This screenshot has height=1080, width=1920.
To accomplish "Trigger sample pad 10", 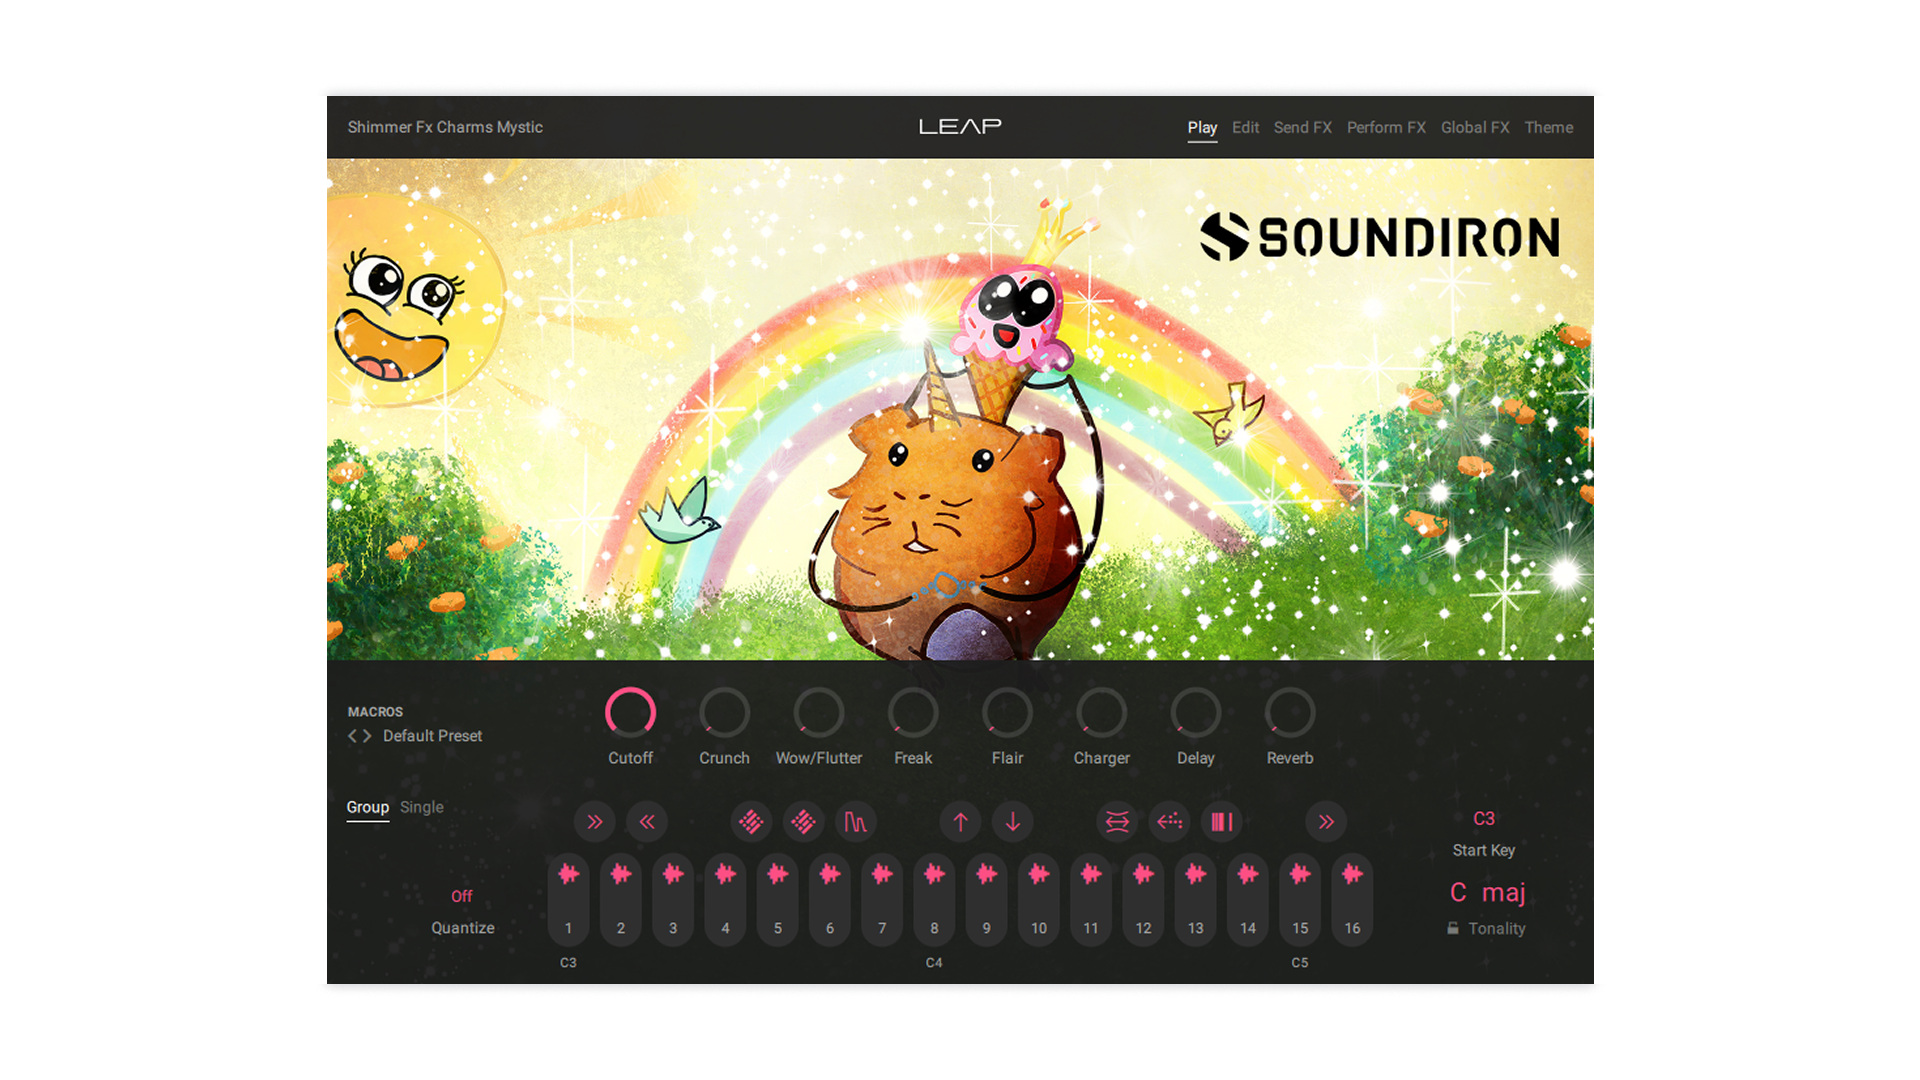I will click(1039, 900).
